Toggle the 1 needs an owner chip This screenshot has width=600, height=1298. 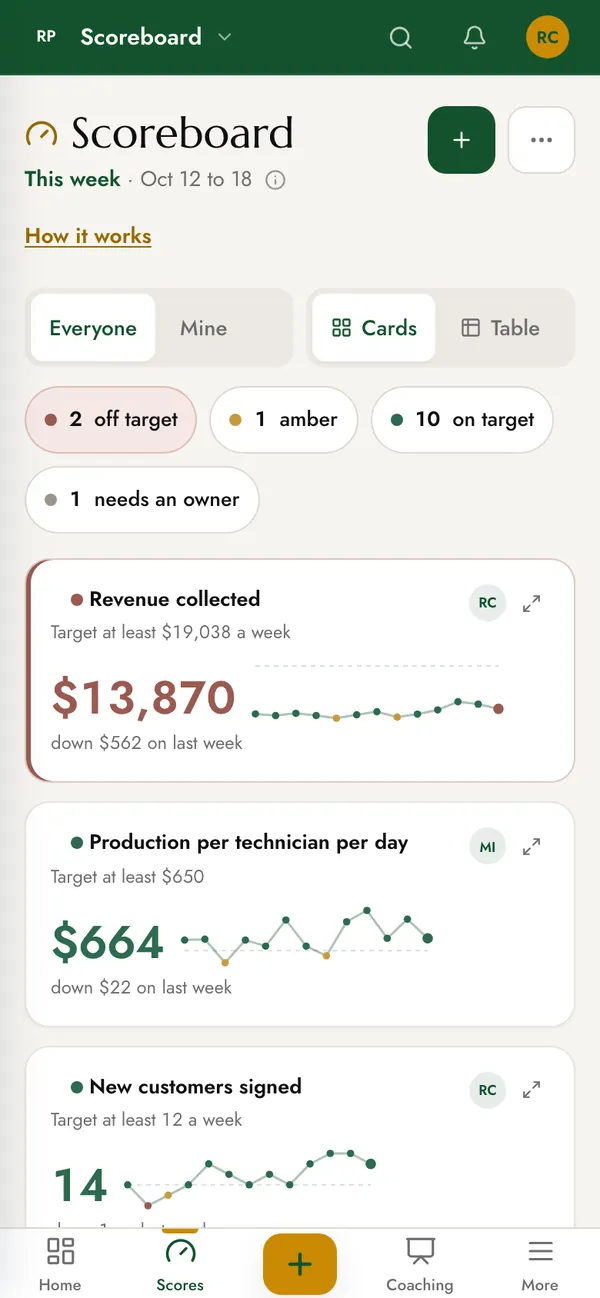pos(142,499)
